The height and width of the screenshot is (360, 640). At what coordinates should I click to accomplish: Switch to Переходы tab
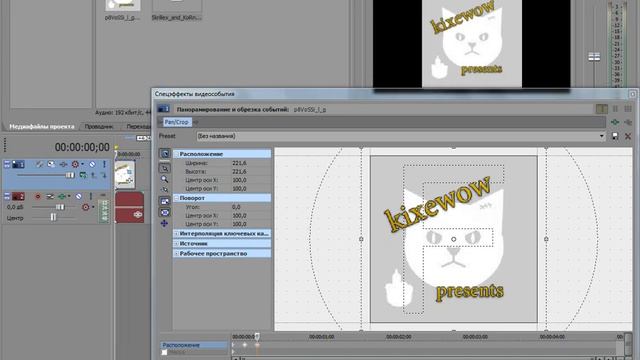coord(138,127)
